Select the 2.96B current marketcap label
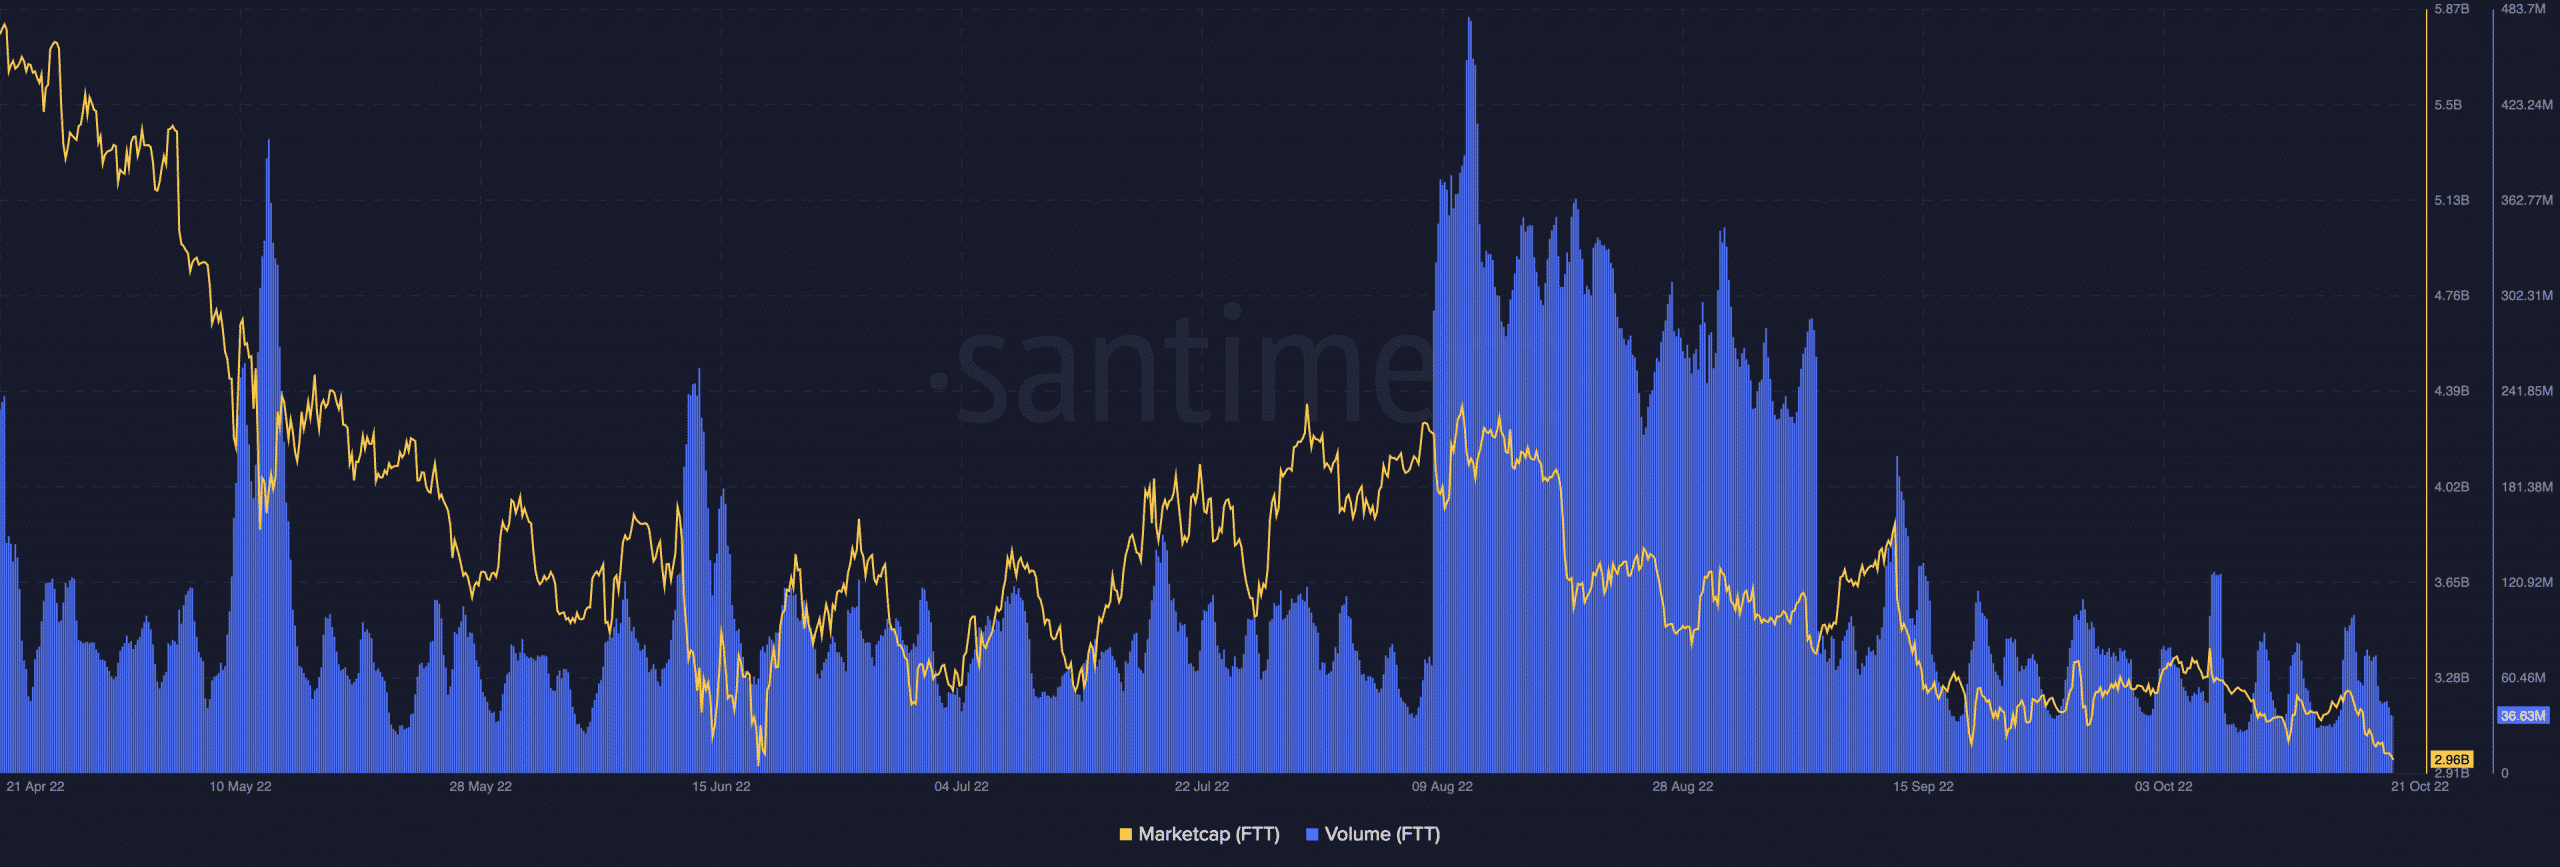Viewport: 2560px width, 867px height. coord(2451,760)
